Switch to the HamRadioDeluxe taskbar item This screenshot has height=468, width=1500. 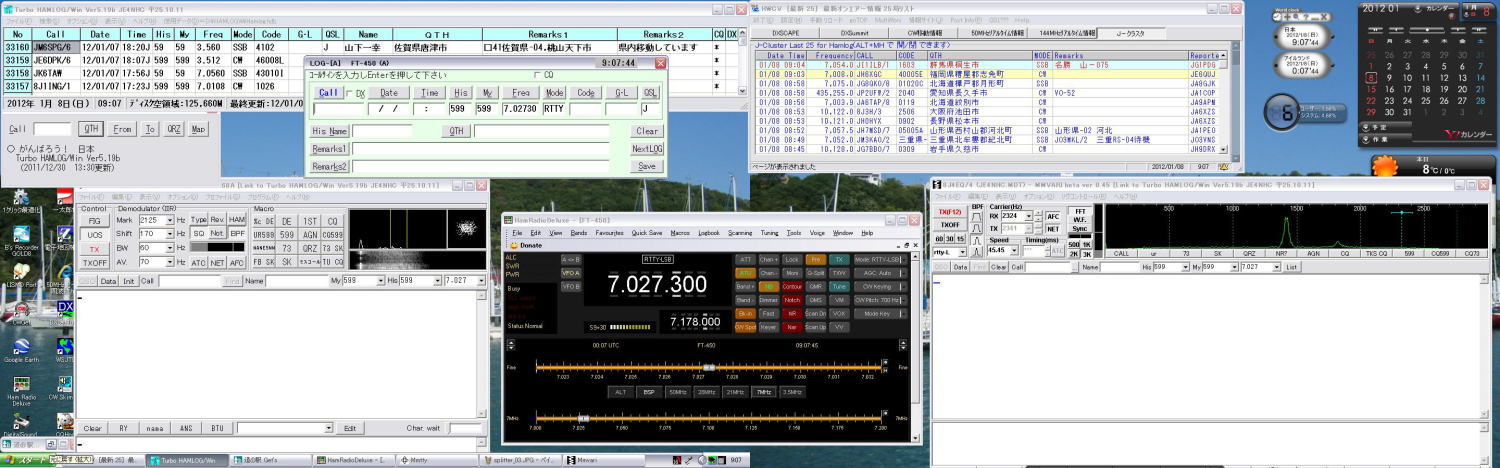coord(354,460)
